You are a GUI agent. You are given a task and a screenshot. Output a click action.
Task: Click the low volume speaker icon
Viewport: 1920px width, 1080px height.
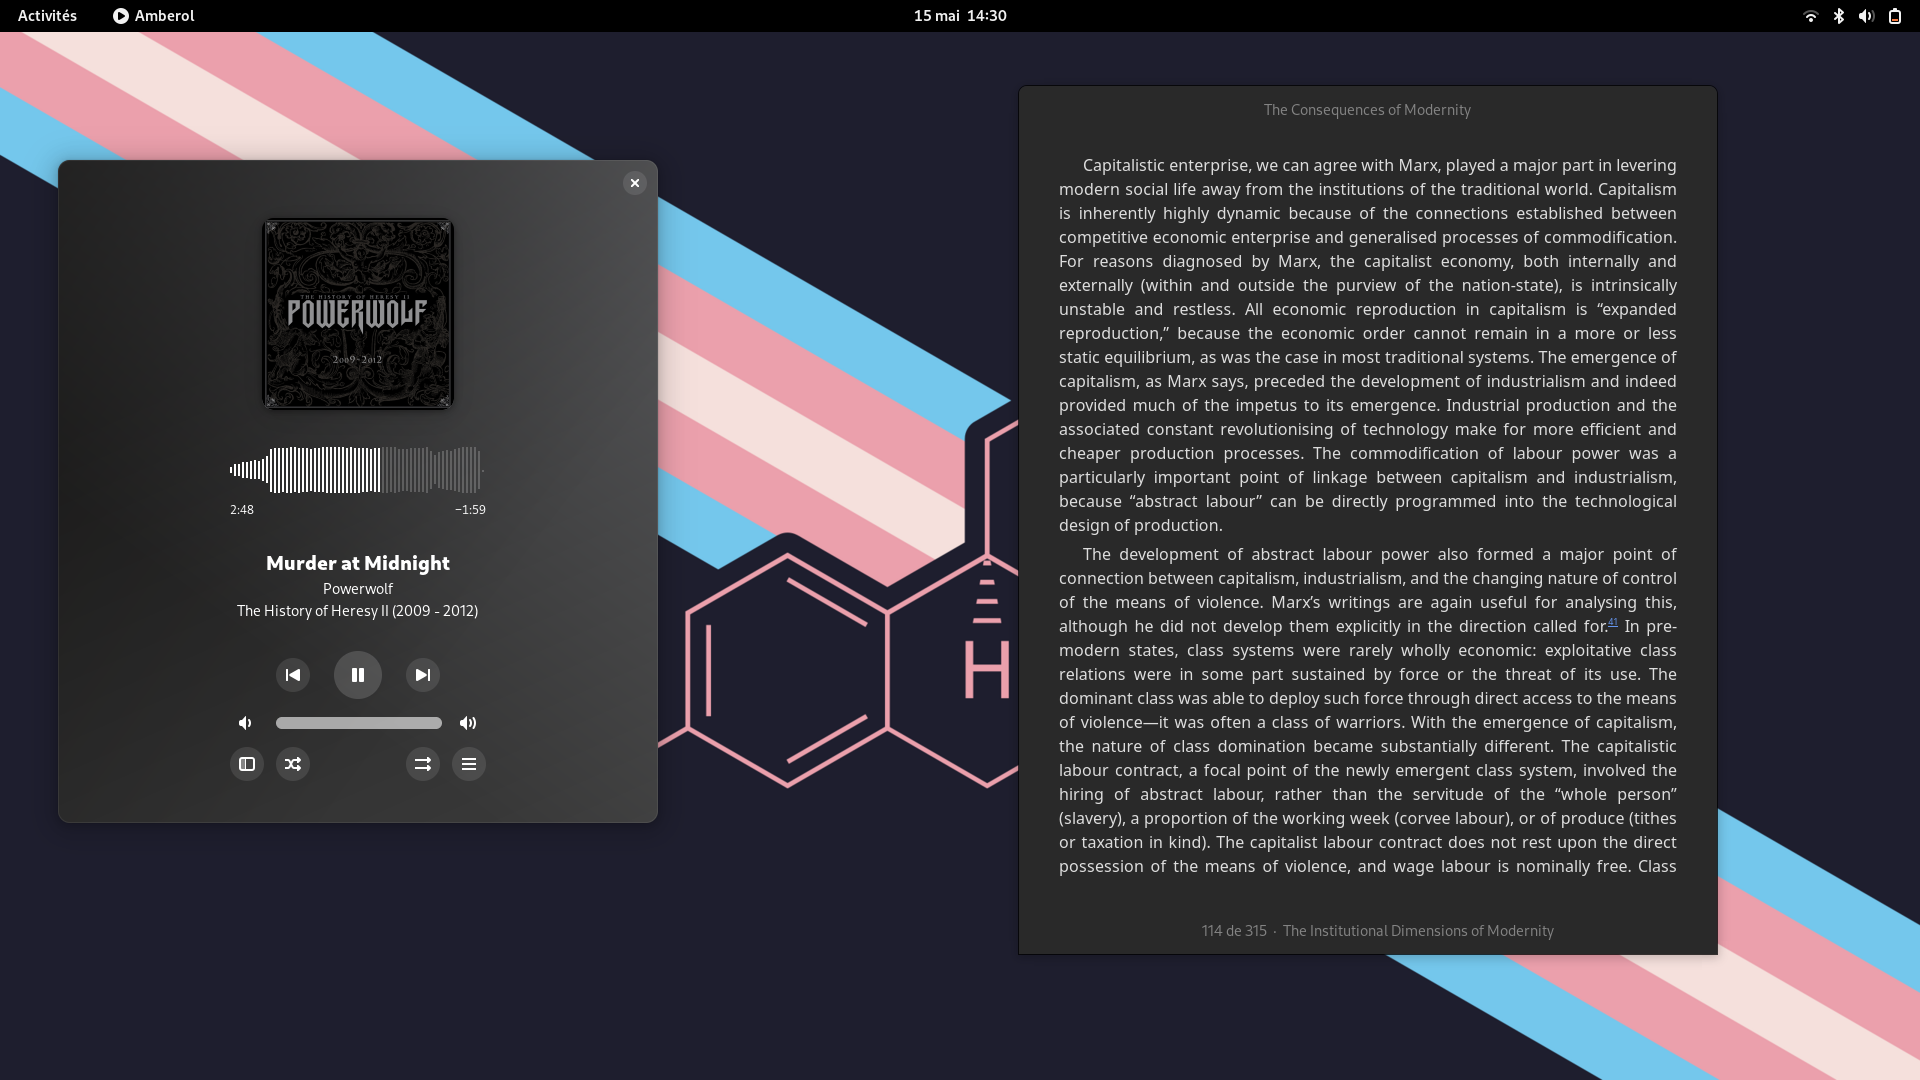click(245, 723)
